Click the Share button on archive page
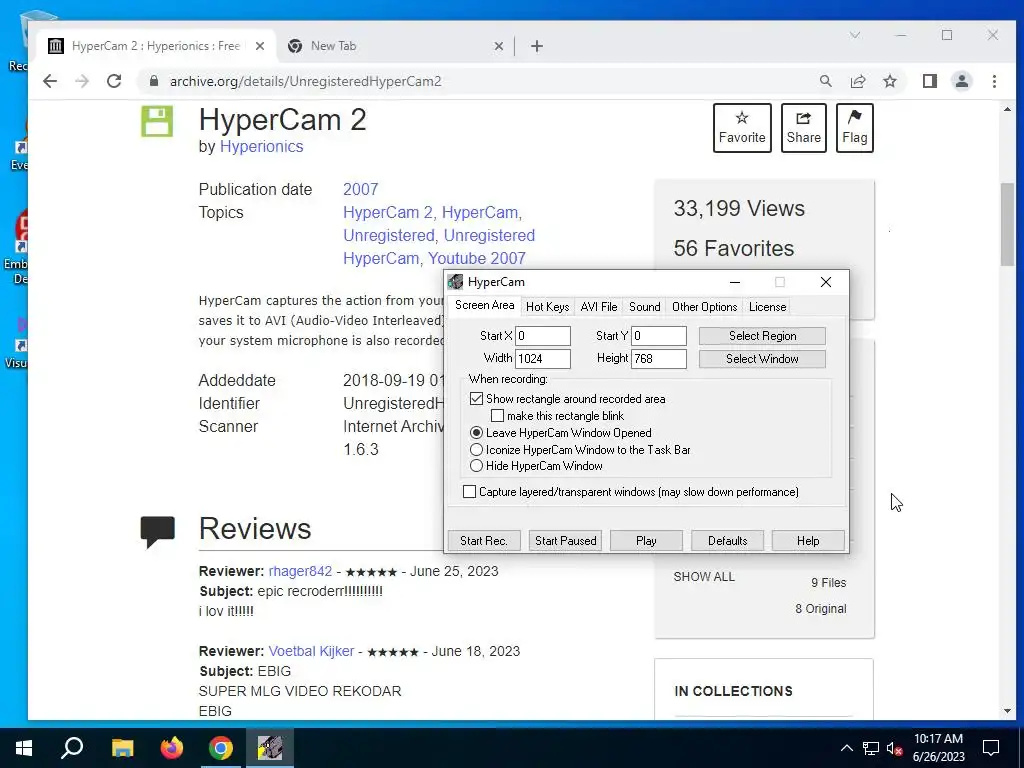 tap(803, 128)
